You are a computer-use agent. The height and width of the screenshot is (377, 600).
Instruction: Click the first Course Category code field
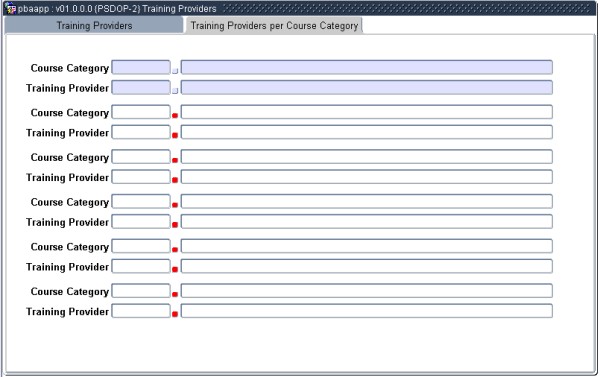(141, 67)
